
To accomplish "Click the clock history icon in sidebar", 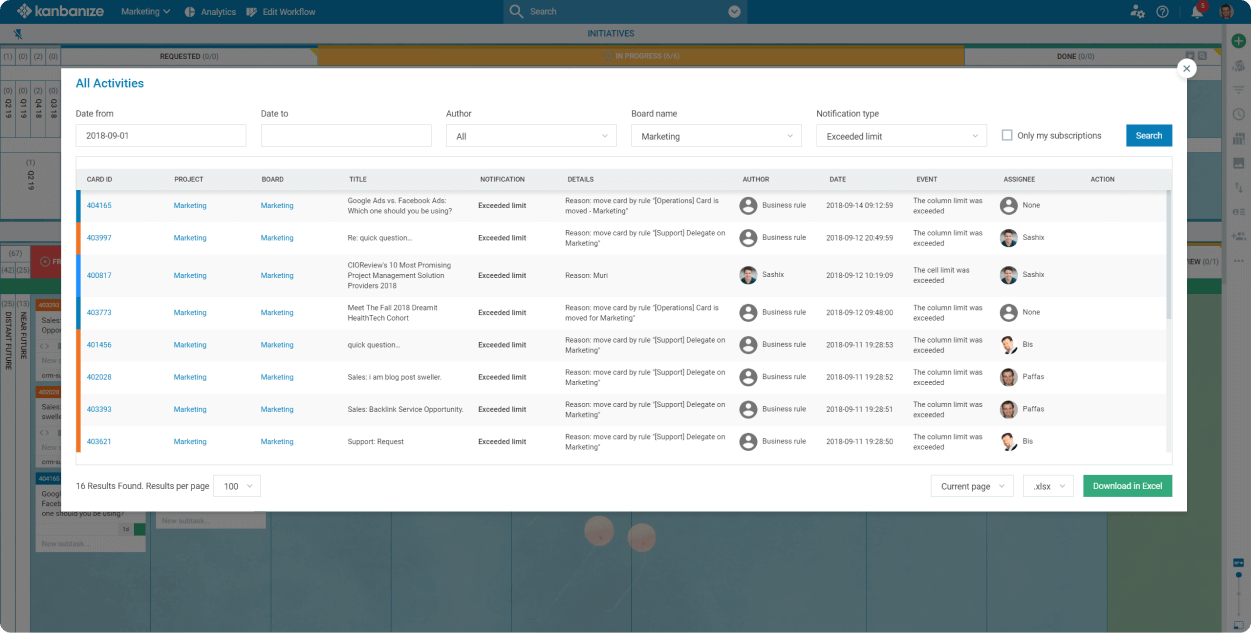I will [1238, 114].
